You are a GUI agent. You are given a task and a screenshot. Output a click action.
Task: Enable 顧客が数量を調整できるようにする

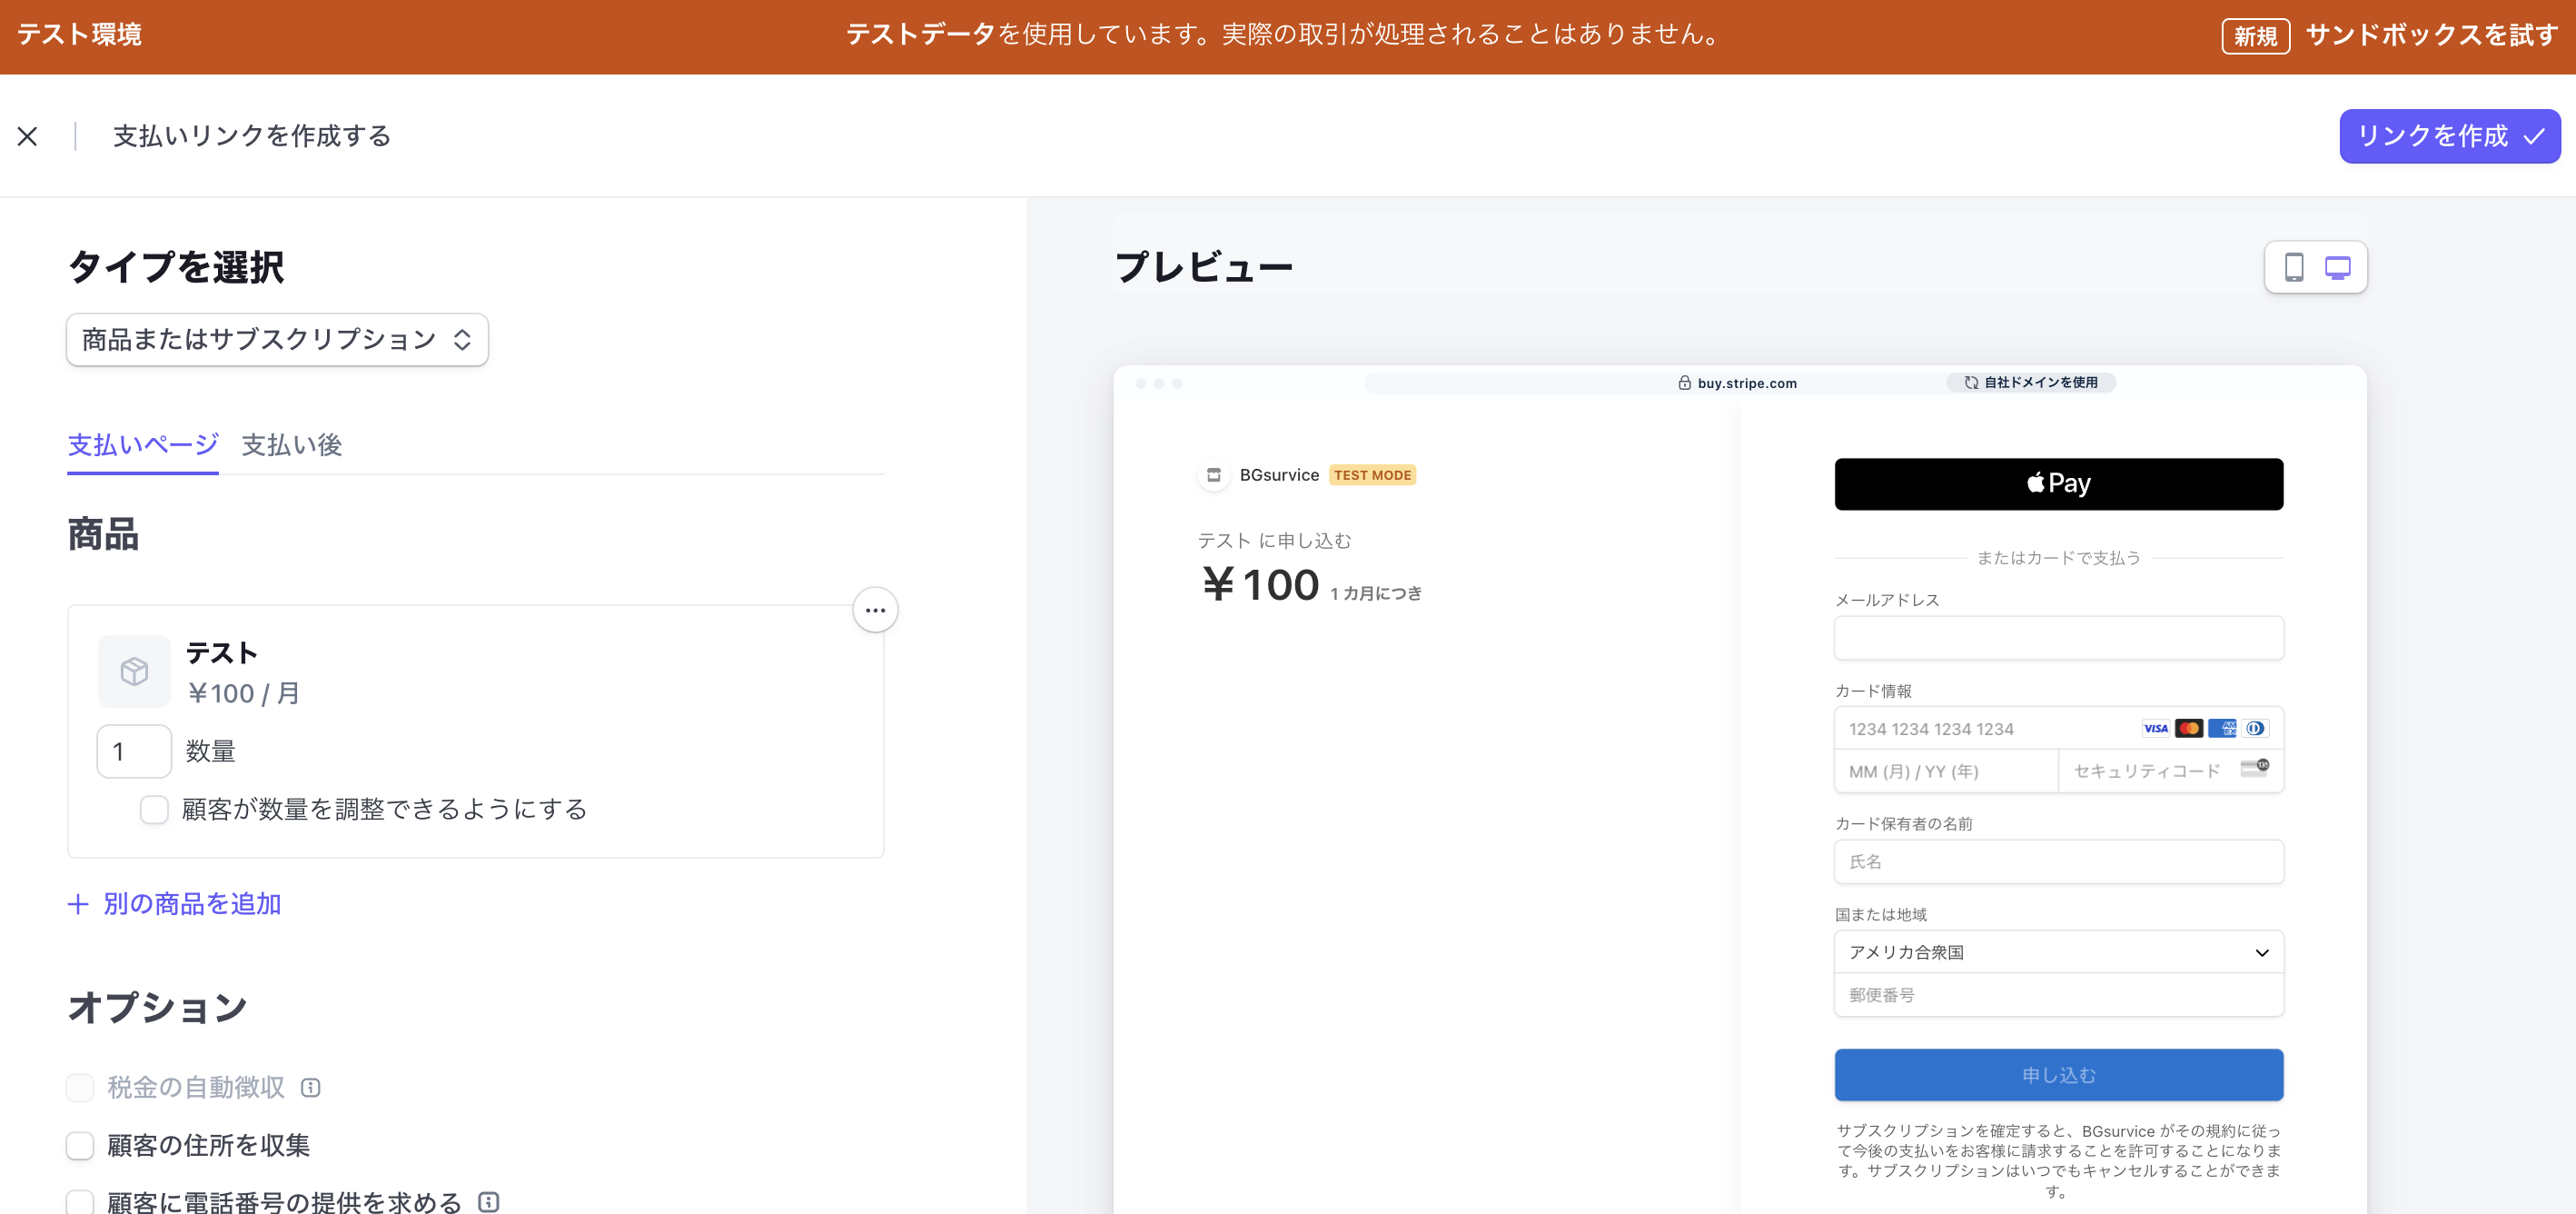154,810
